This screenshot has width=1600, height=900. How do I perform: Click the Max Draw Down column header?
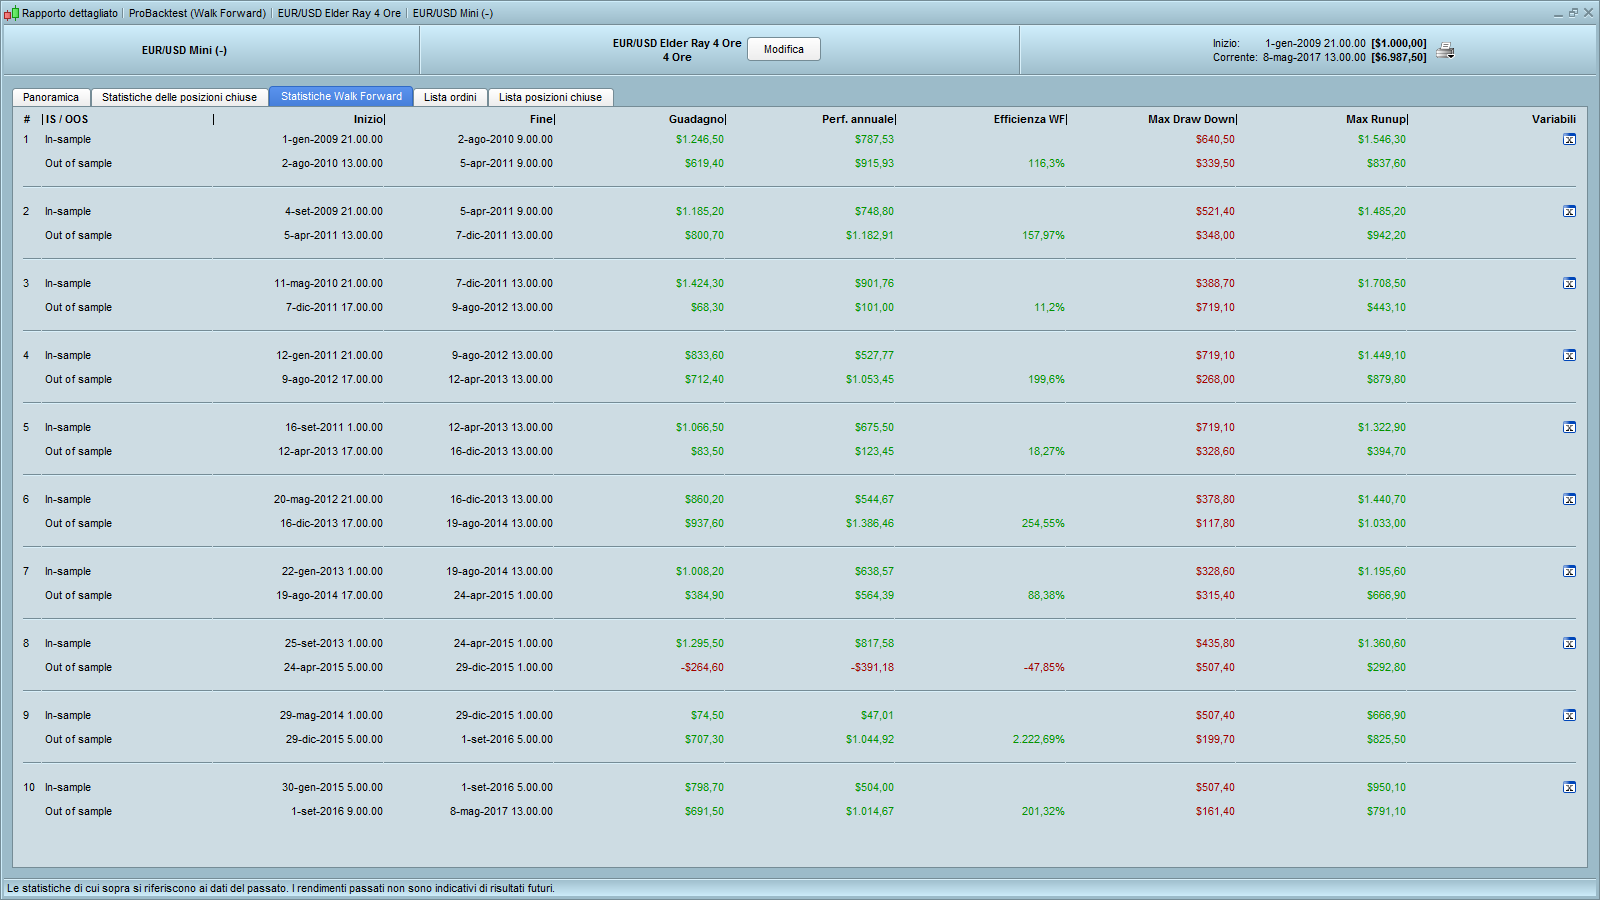click(x=1191, y=120)
